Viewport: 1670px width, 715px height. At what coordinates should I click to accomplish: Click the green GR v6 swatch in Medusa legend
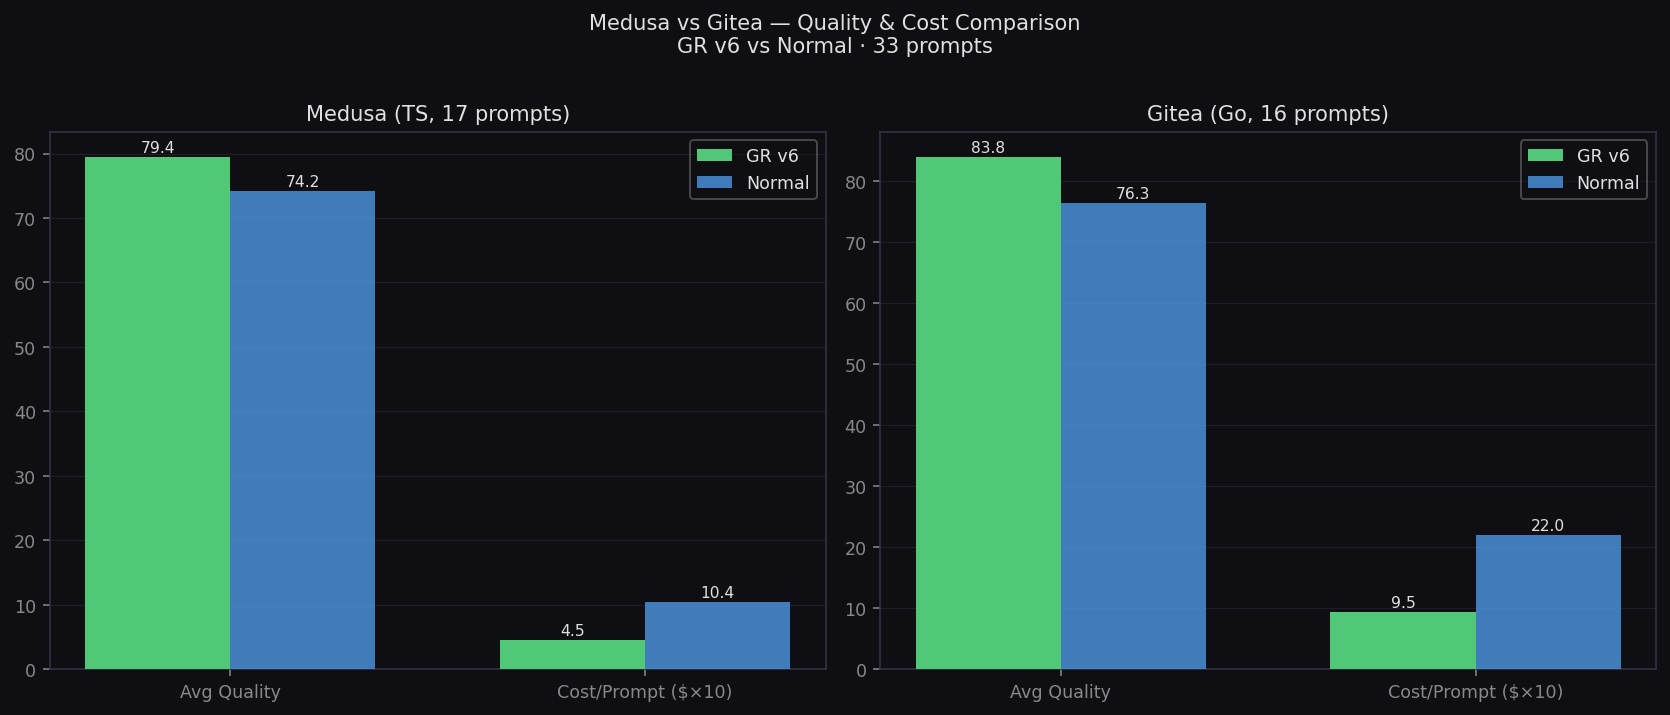[x=714, y=156]
